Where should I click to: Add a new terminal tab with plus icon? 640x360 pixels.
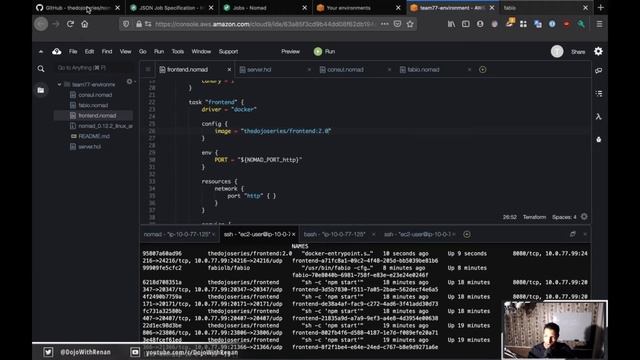click(x=467, y=234)
